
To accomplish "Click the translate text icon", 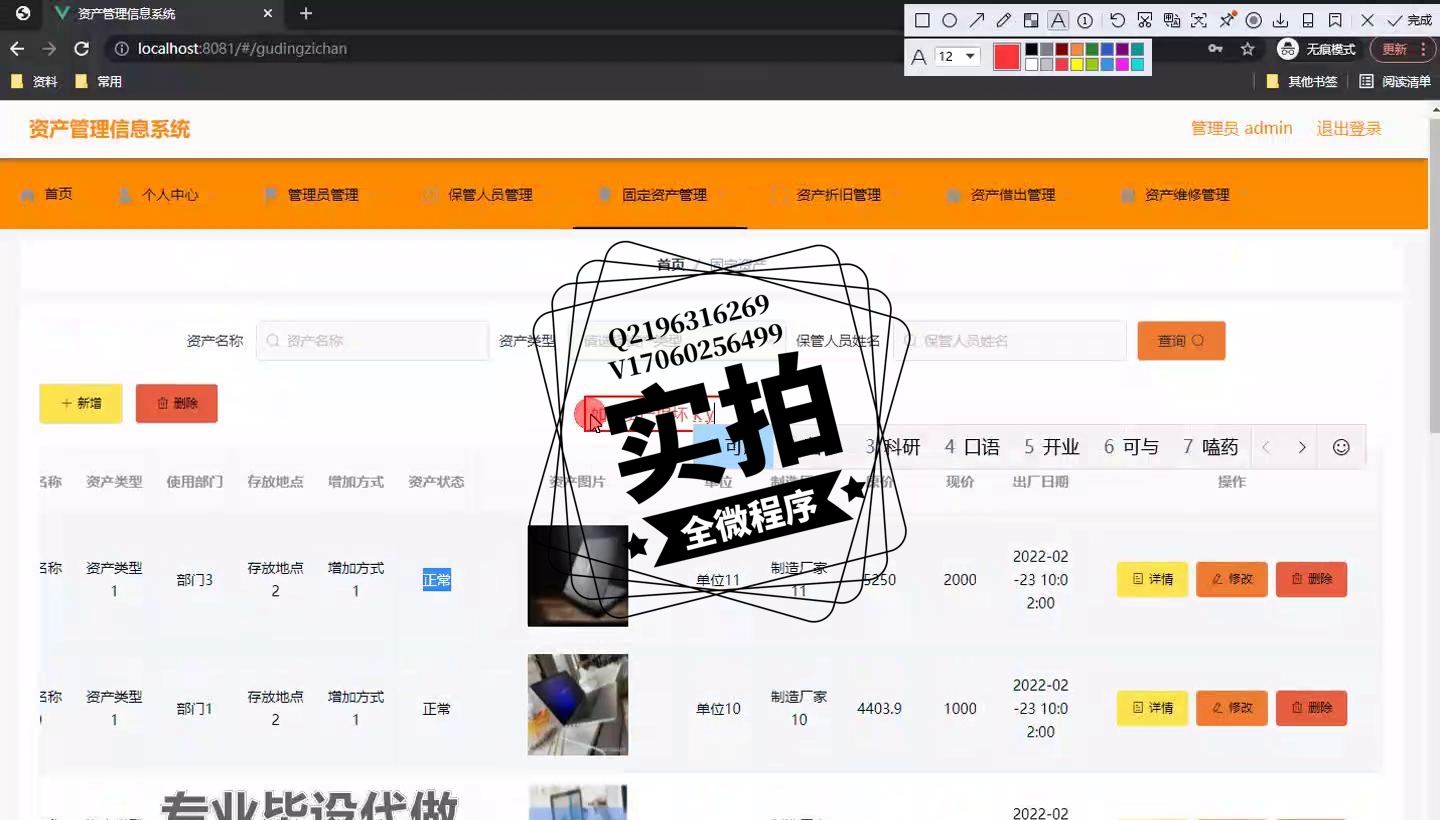I will (x=1172, y=20).
